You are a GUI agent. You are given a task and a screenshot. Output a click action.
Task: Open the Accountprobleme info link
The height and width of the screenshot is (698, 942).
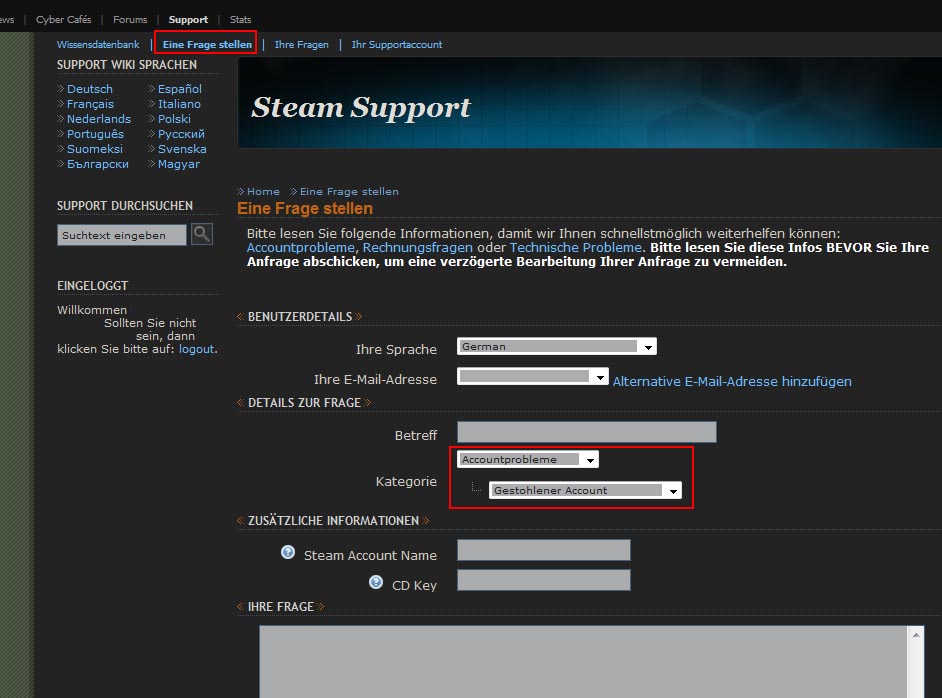(x=300, y=247)
